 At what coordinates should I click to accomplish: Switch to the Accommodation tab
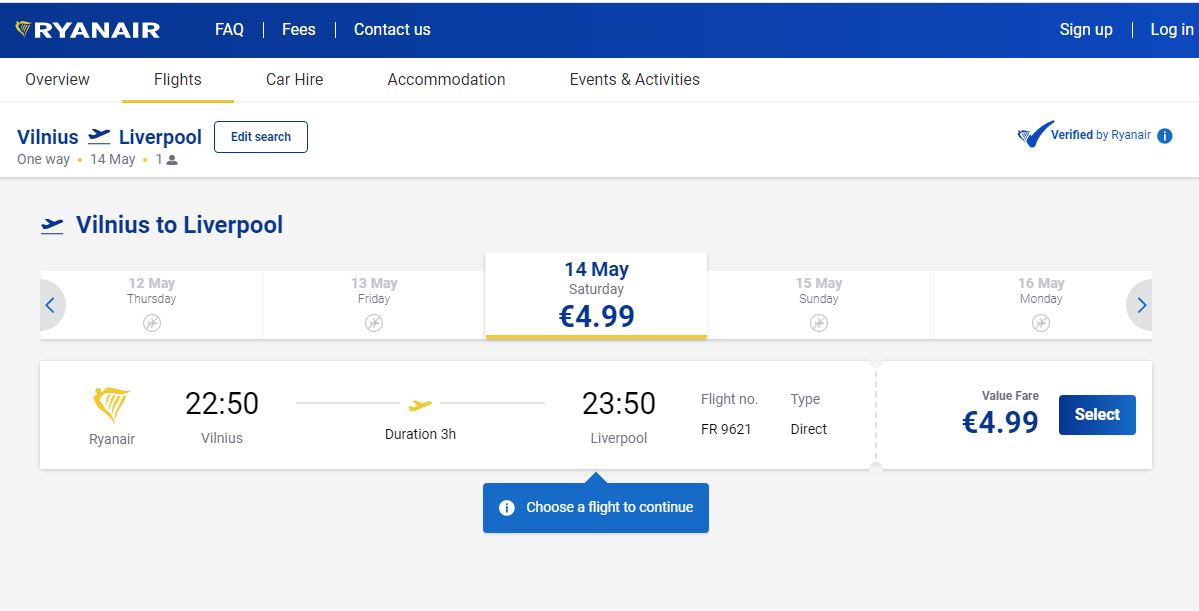tap(446, 80)
